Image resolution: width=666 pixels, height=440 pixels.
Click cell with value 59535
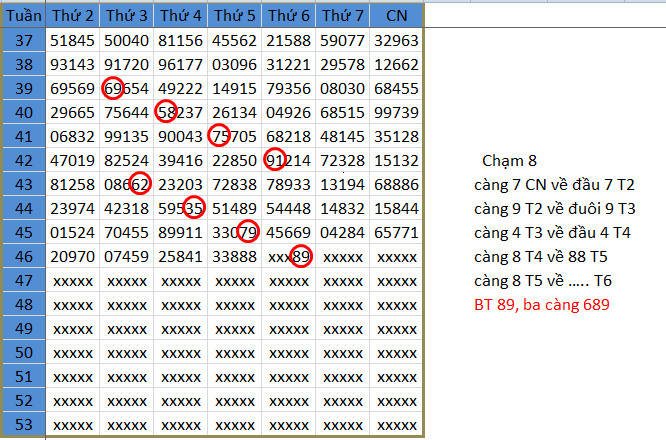[x=181, y=209]
